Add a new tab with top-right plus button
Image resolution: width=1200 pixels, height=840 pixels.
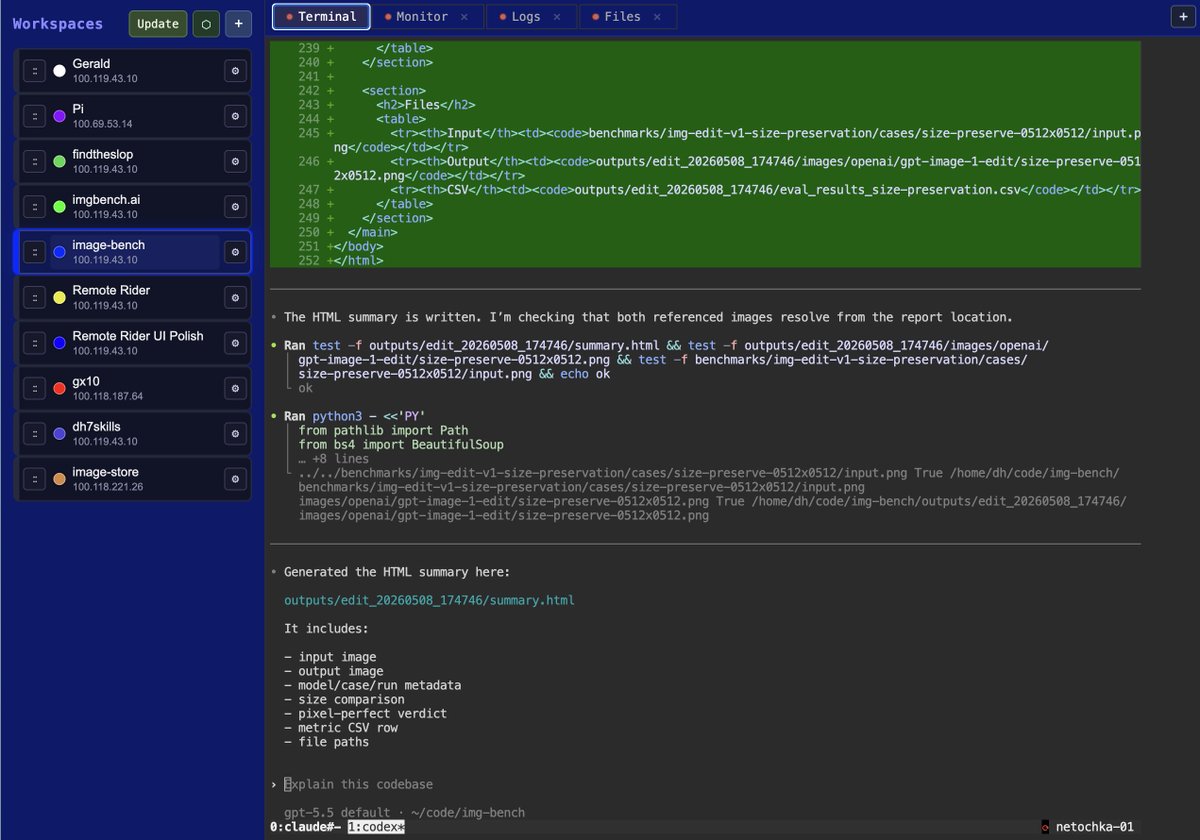[1183, 16]
